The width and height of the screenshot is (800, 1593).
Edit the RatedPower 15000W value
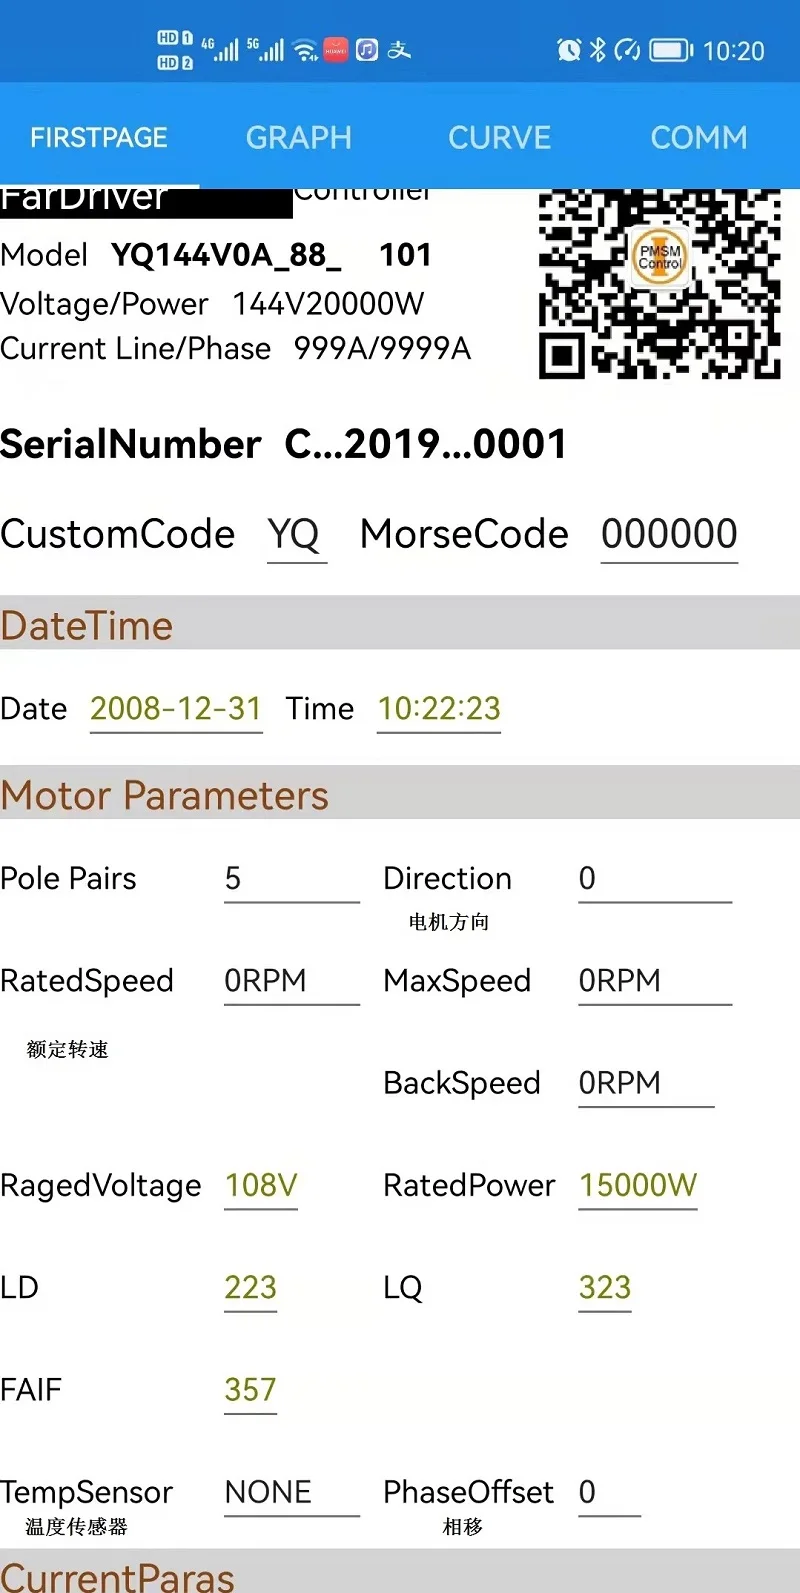click(638, 1186)
